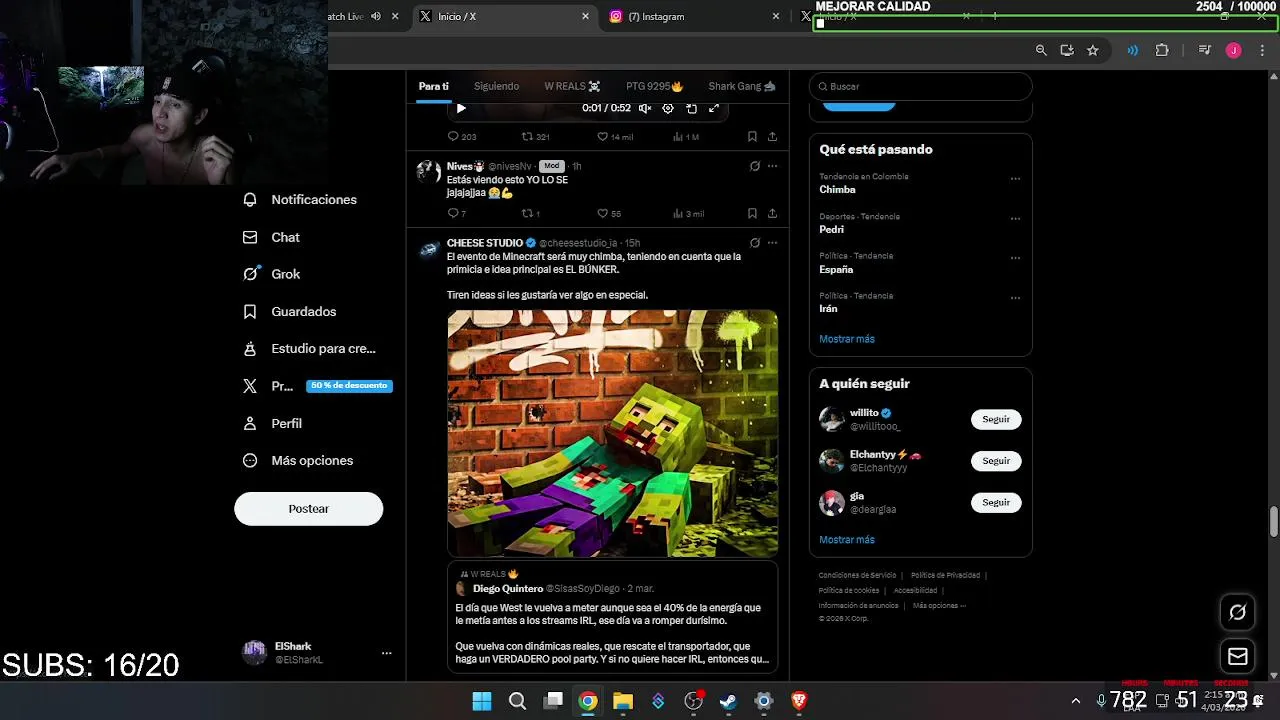This screenshot has height=720, width=1280.
Task: Click the Buscar search field
Action: coord(920,86)
